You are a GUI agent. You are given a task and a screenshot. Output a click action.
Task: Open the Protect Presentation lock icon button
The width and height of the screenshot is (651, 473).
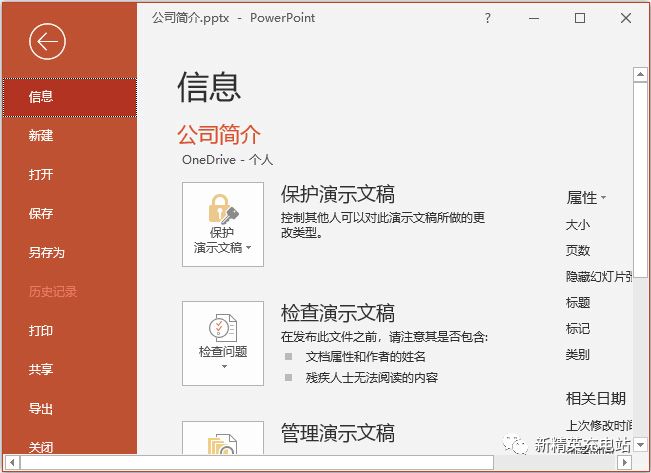[x=223, y=224]
